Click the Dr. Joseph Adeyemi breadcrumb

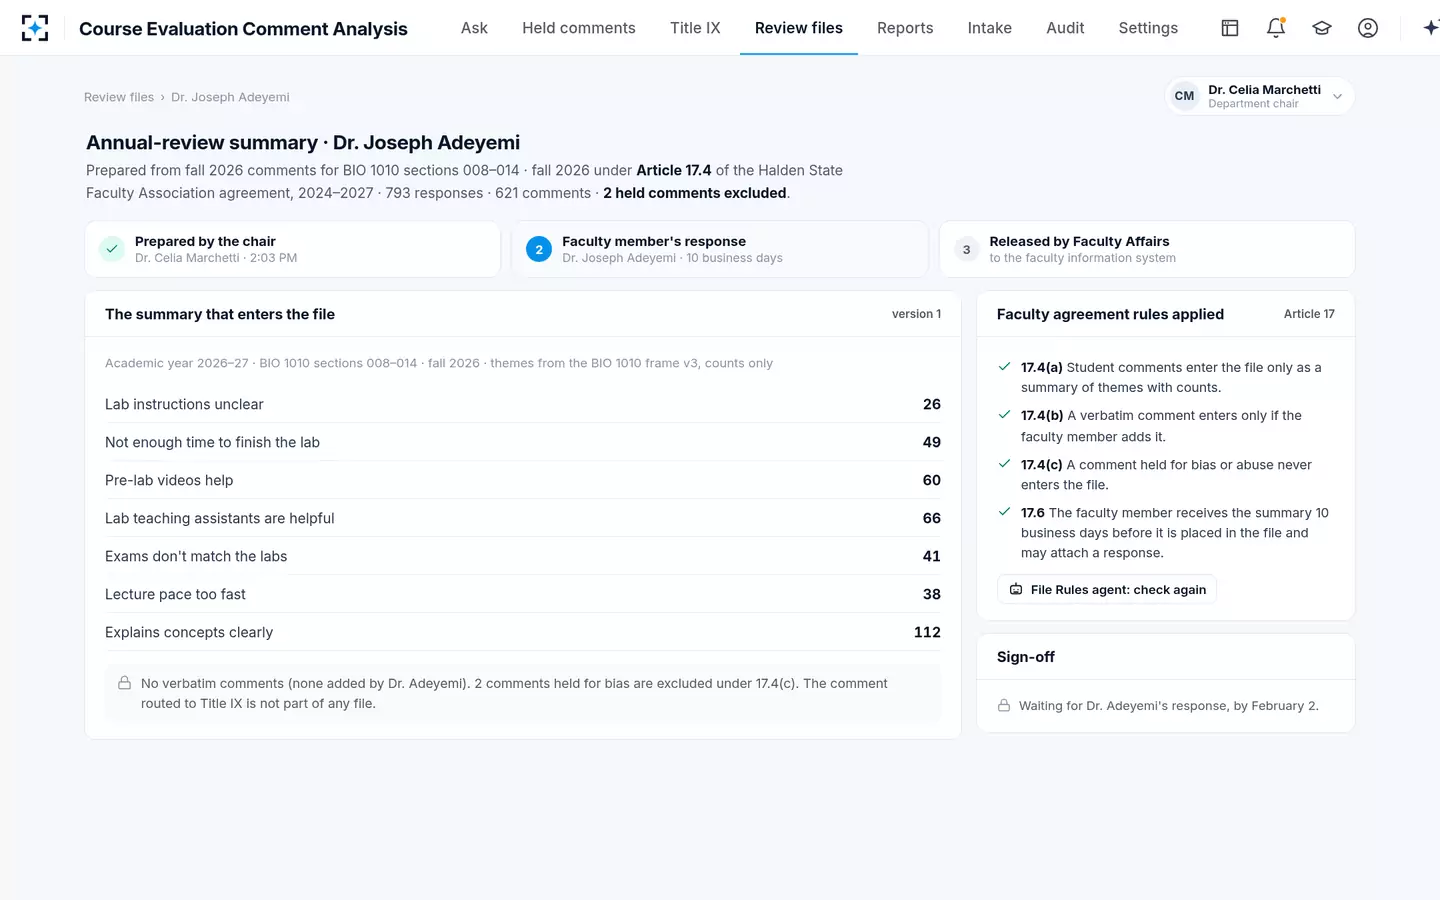[x=230, y=97]
